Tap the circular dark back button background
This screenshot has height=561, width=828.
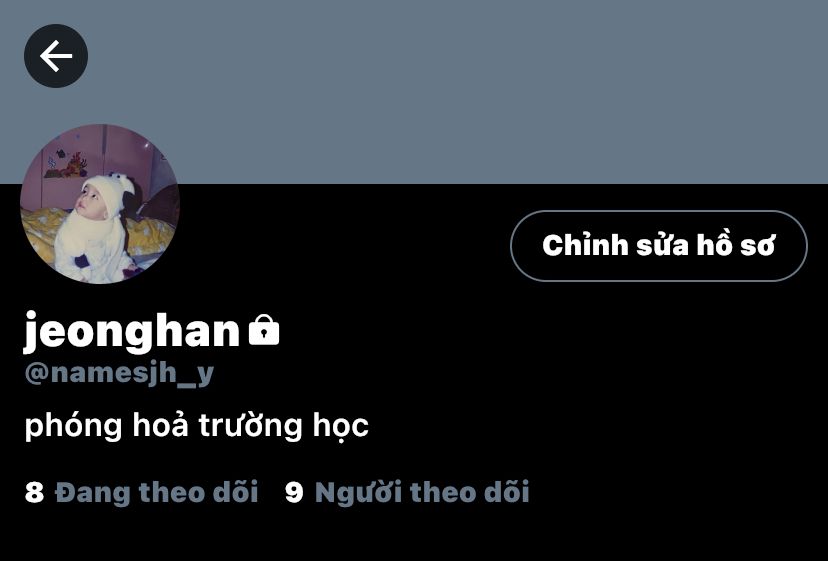(x=55, y=55)
